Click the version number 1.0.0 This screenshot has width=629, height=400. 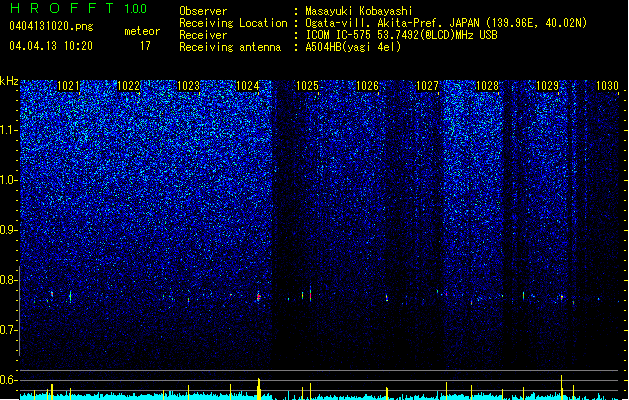coord(135,8)
